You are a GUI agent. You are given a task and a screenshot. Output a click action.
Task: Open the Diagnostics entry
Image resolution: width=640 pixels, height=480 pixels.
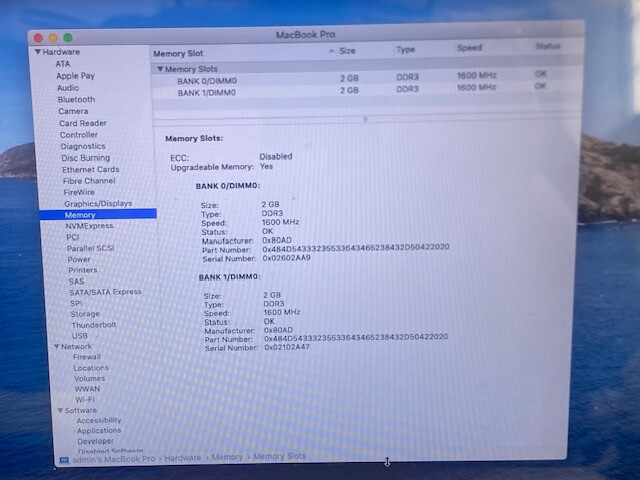click(83, 146)
